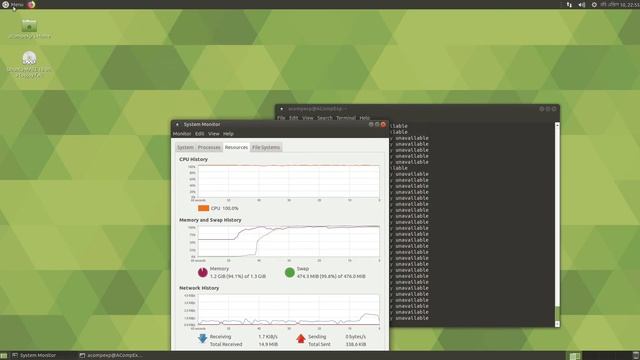Open Edit menu in System Monitor

[199, 133]
